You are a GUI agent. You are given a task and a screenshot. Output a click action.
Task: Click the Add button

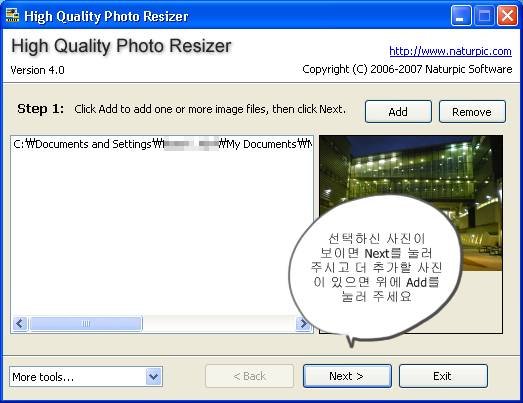point(398,112)
